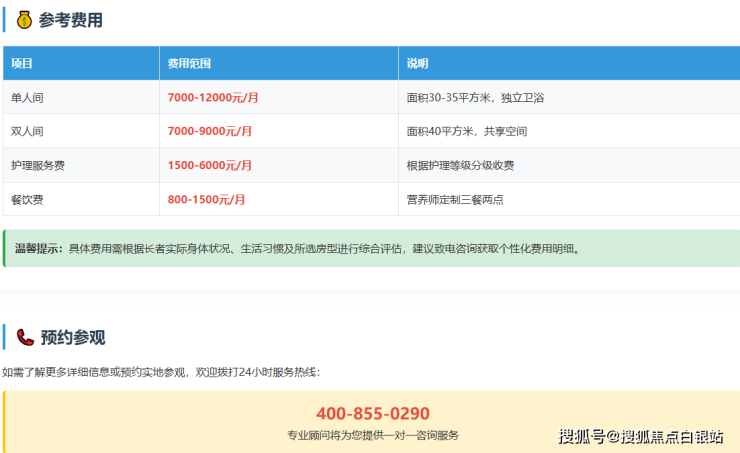Click the 800-1500元/月 price
This screenshot has width=740, height=453.
207,199
